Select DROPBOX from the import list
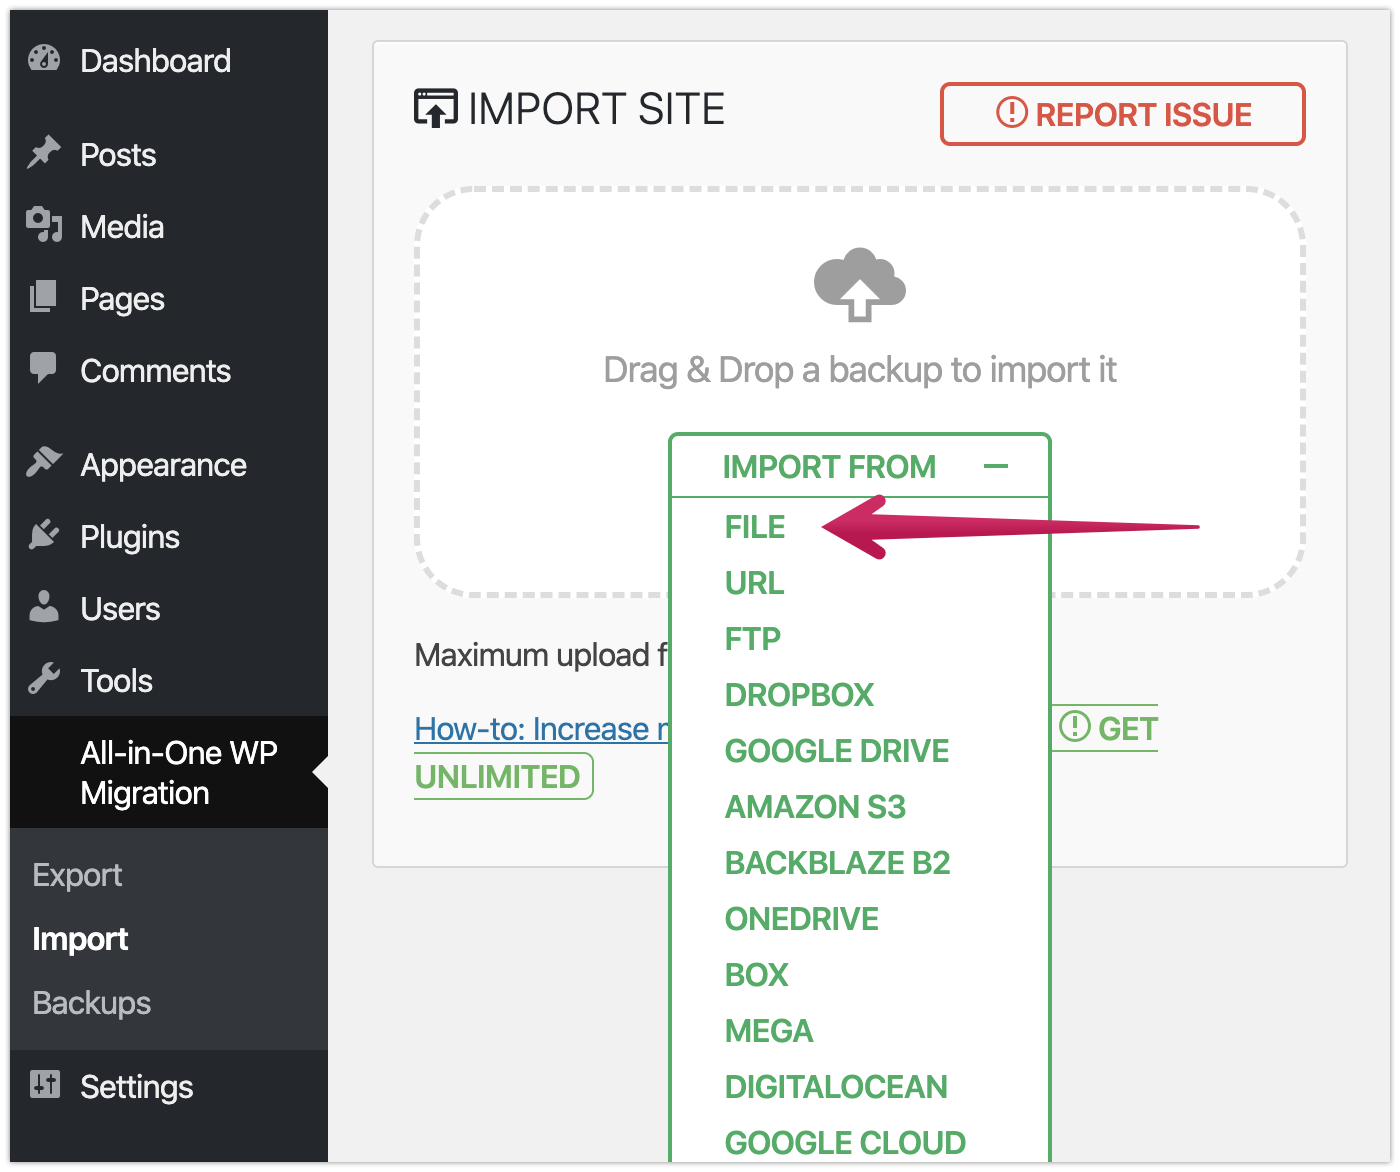The image size is (1400, 1172). pyautogui.click(x=799, y=695)
